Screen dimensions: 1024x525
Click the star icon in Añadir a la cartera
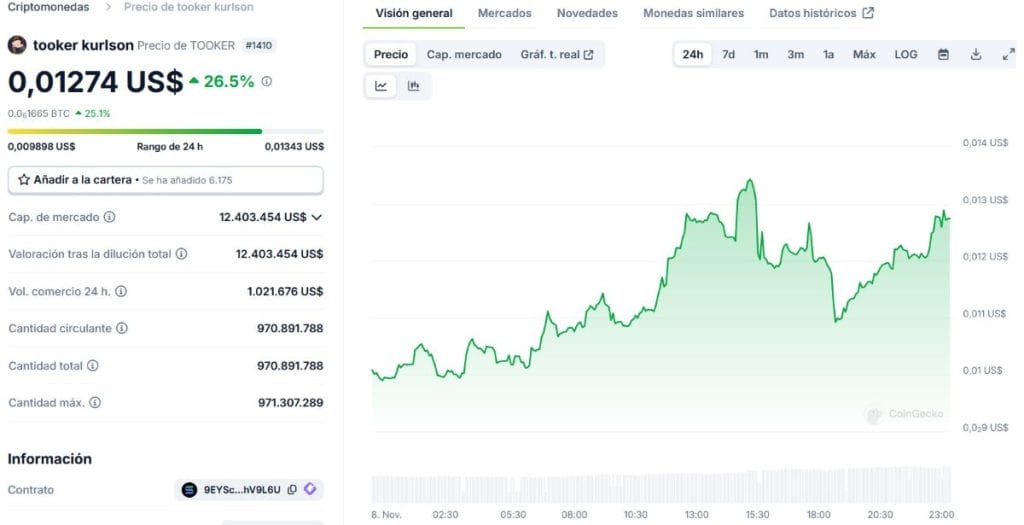point(24,180)
